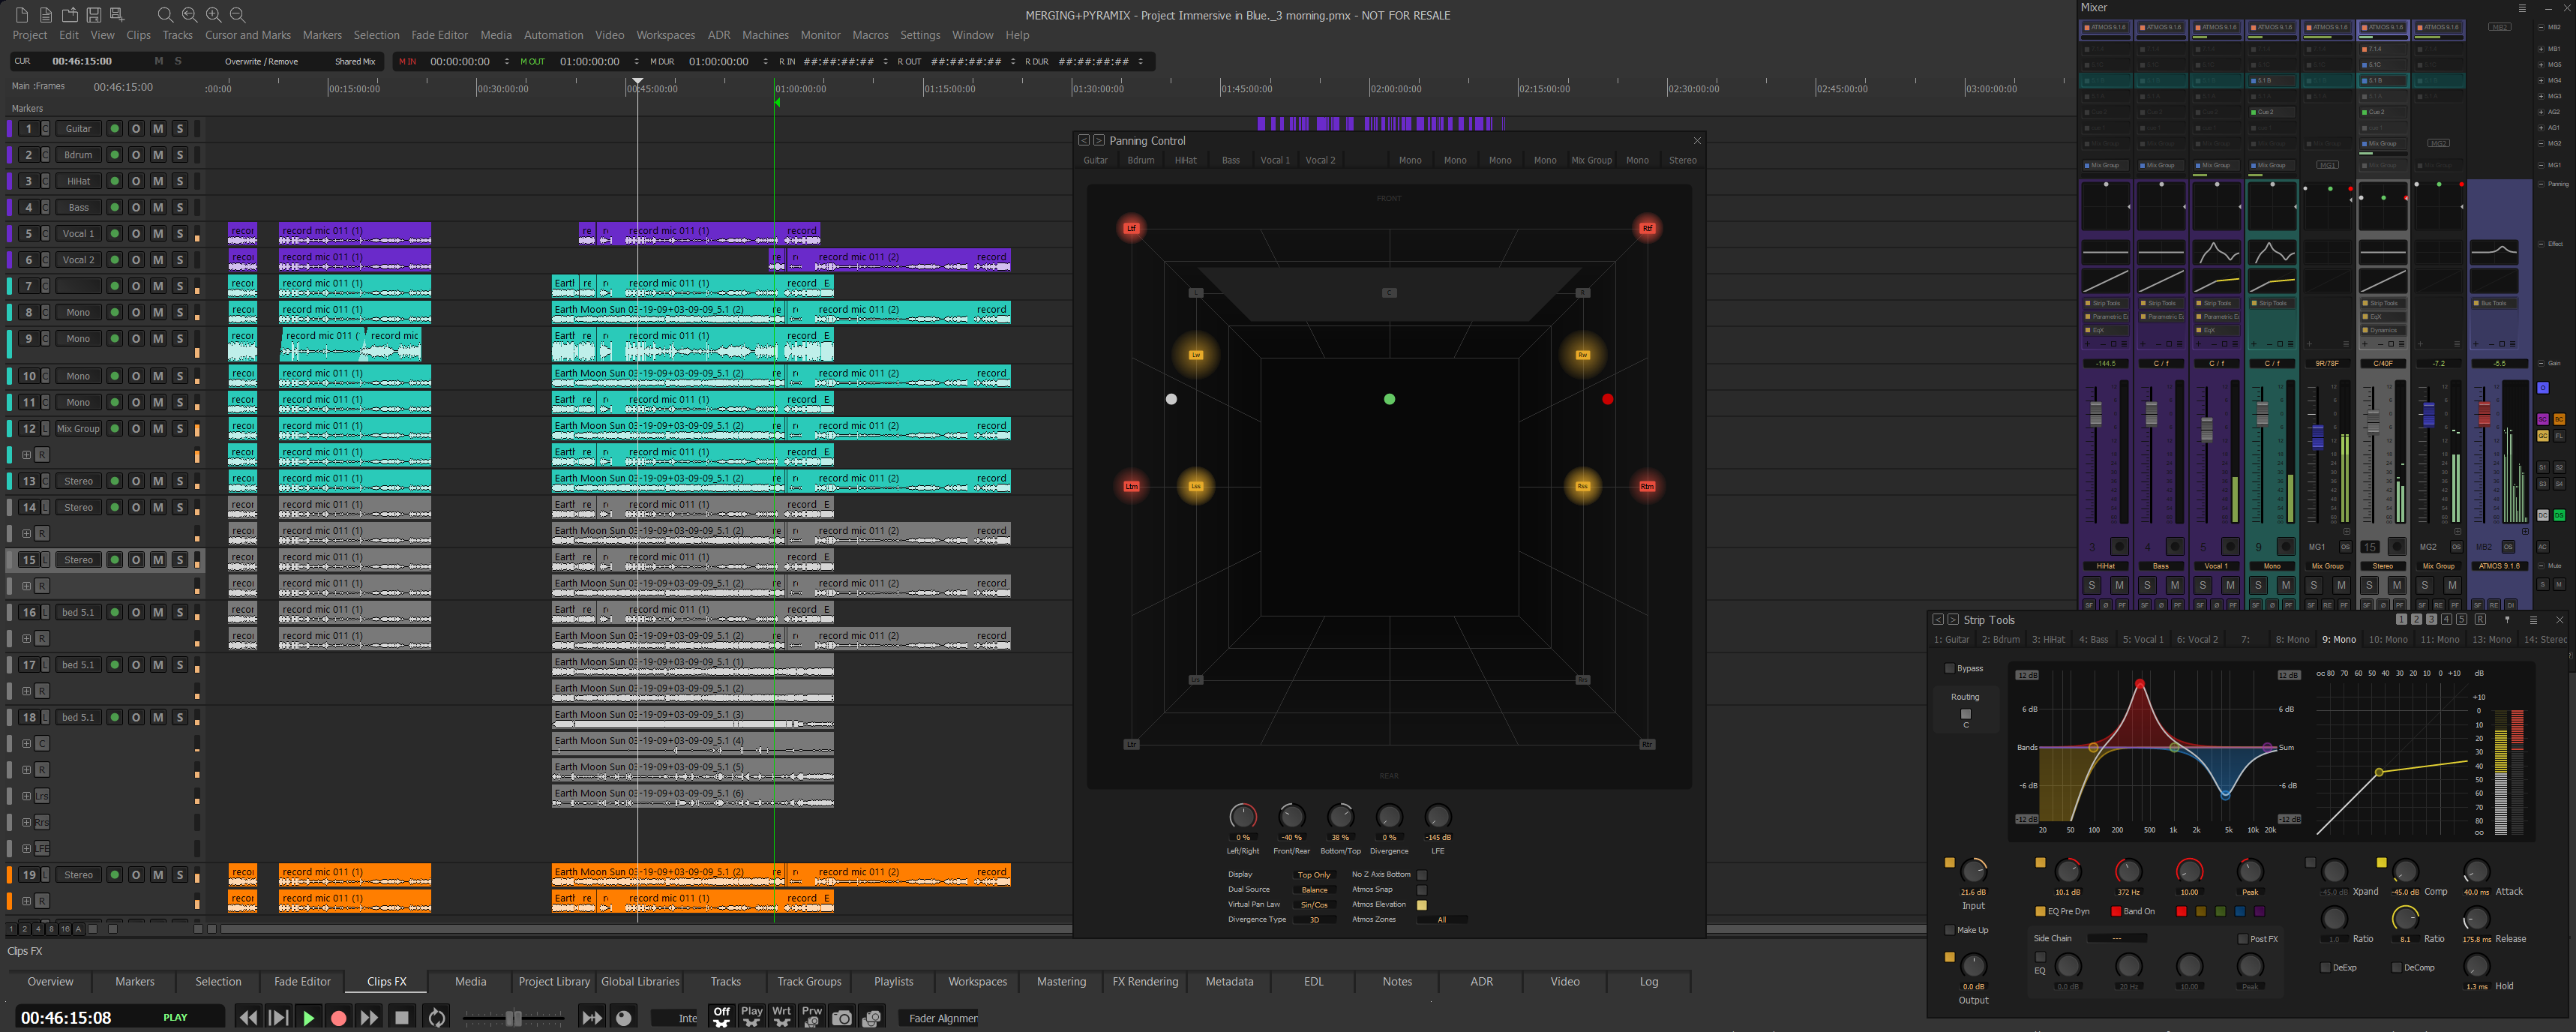Enable the Atmos Snap checkbox
The width and height of the screenshot is (2576, 1032).
(1423, 889)
